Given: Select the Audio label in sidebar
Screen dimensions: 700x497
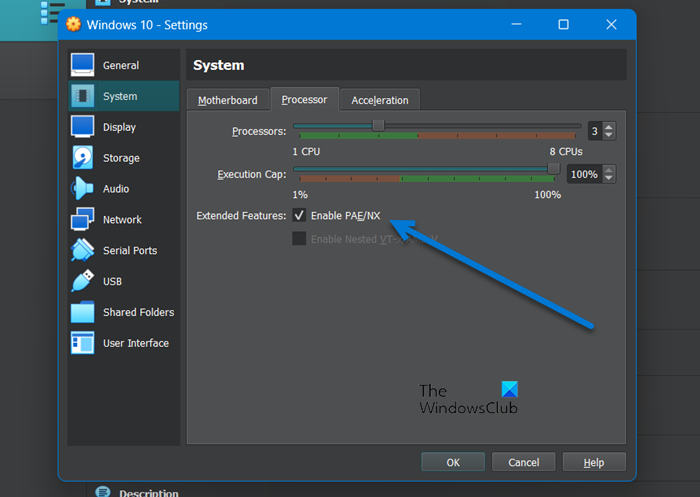Looking at the screenshot, I should [x=116, y=189].
